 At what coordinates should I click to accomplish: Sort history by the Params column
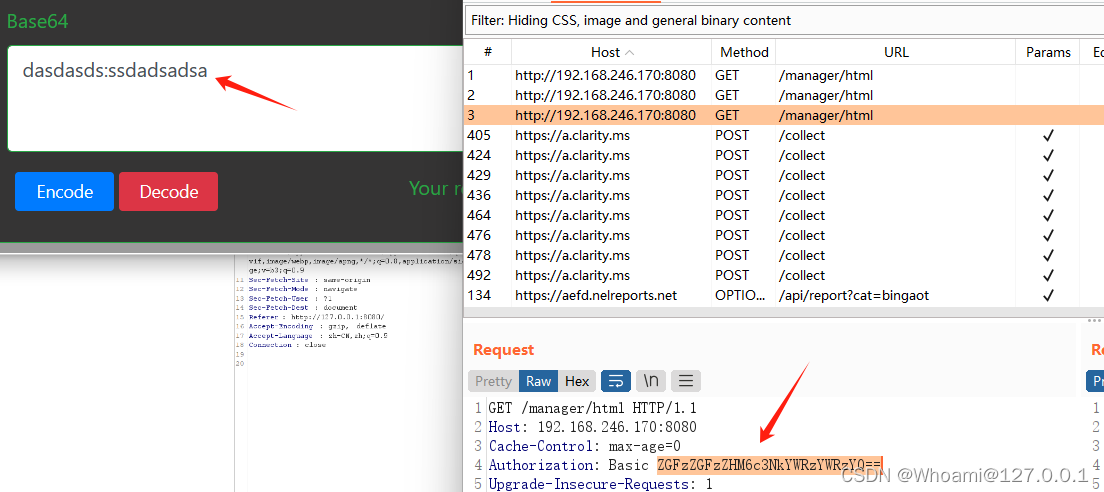point(1048,52)
